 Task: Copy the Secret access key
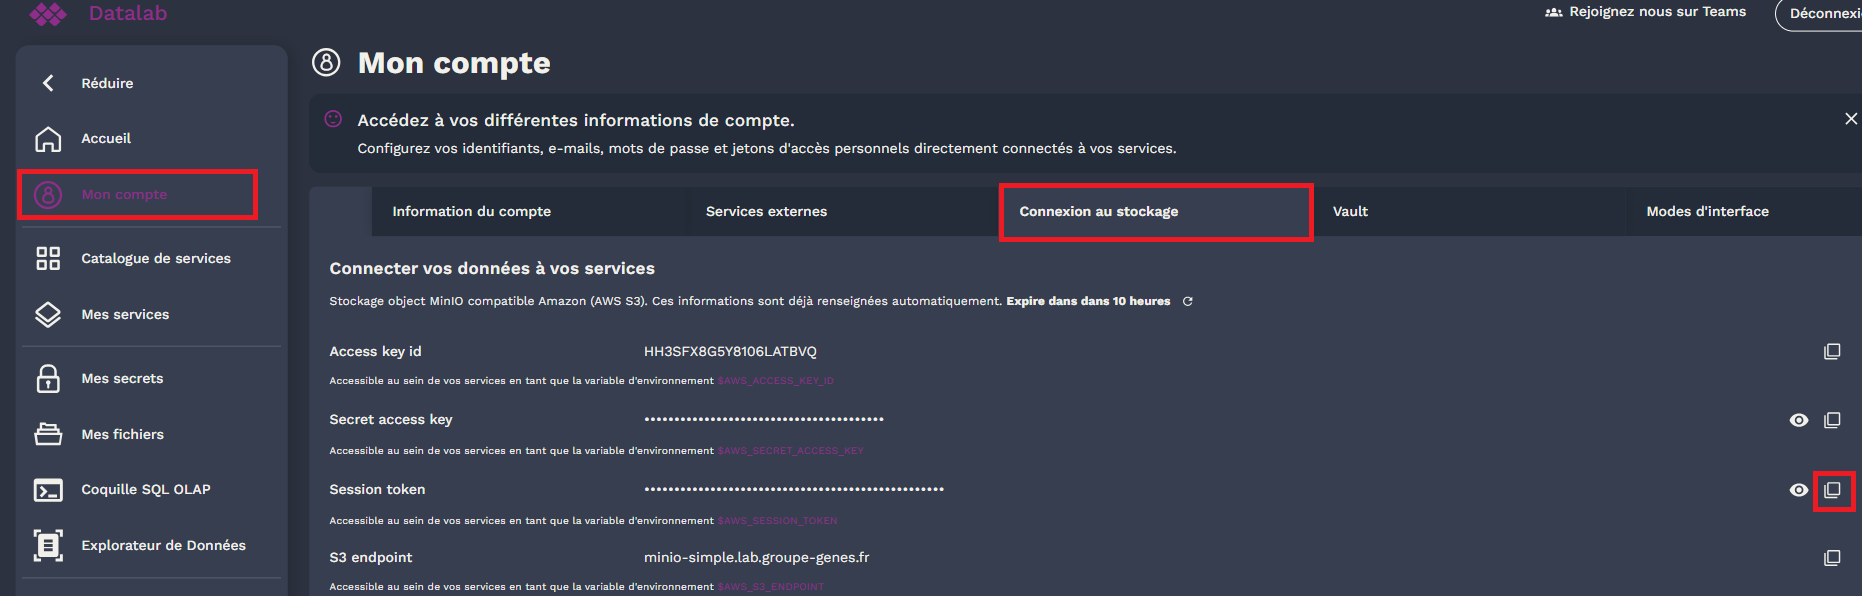coord(1831,420)
